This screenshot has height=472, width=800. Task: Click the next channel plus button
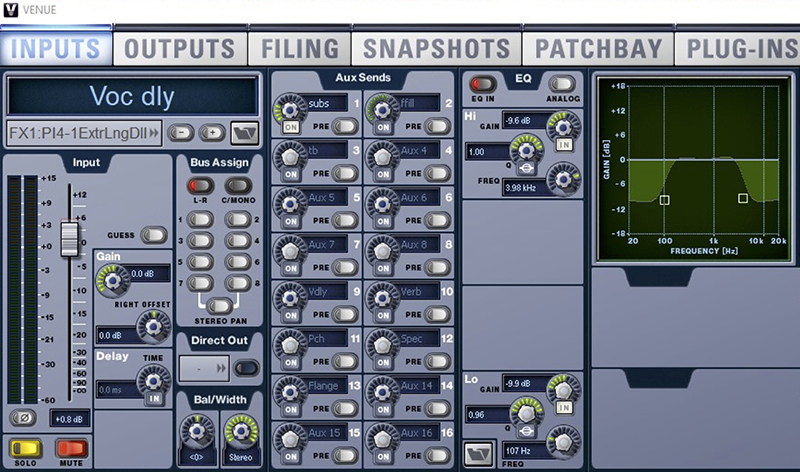[212, 133]
